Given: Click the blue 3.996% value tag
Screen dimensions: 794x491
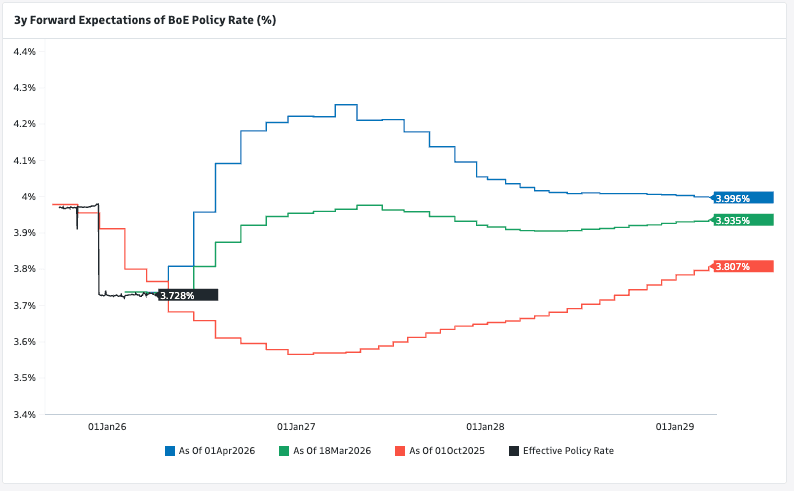Looking at the screenshot, I should [x=744, y=197].
